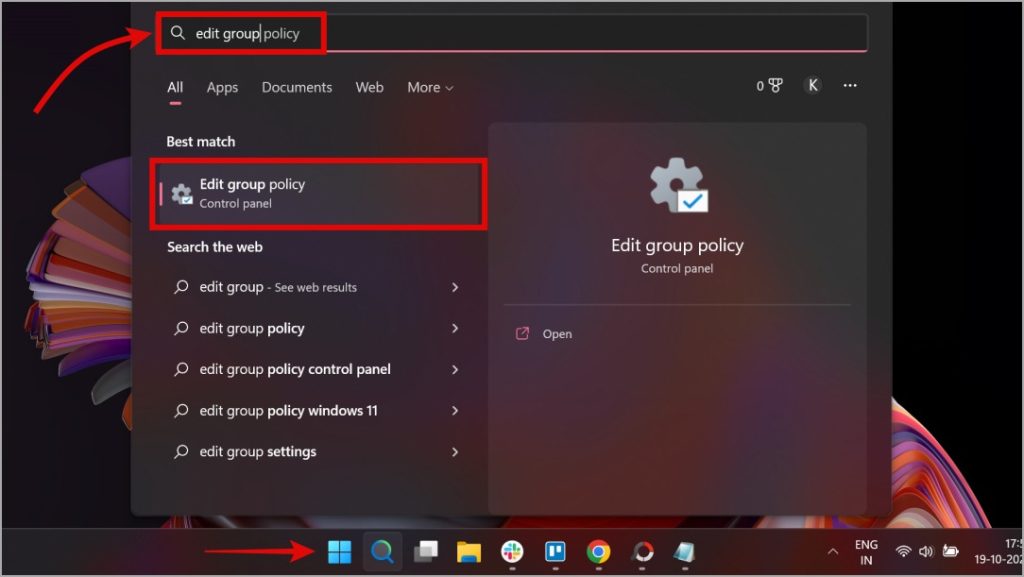Click the volume icon in system tray
Screen dimensions: 1024x577
(x=926, y=552)
